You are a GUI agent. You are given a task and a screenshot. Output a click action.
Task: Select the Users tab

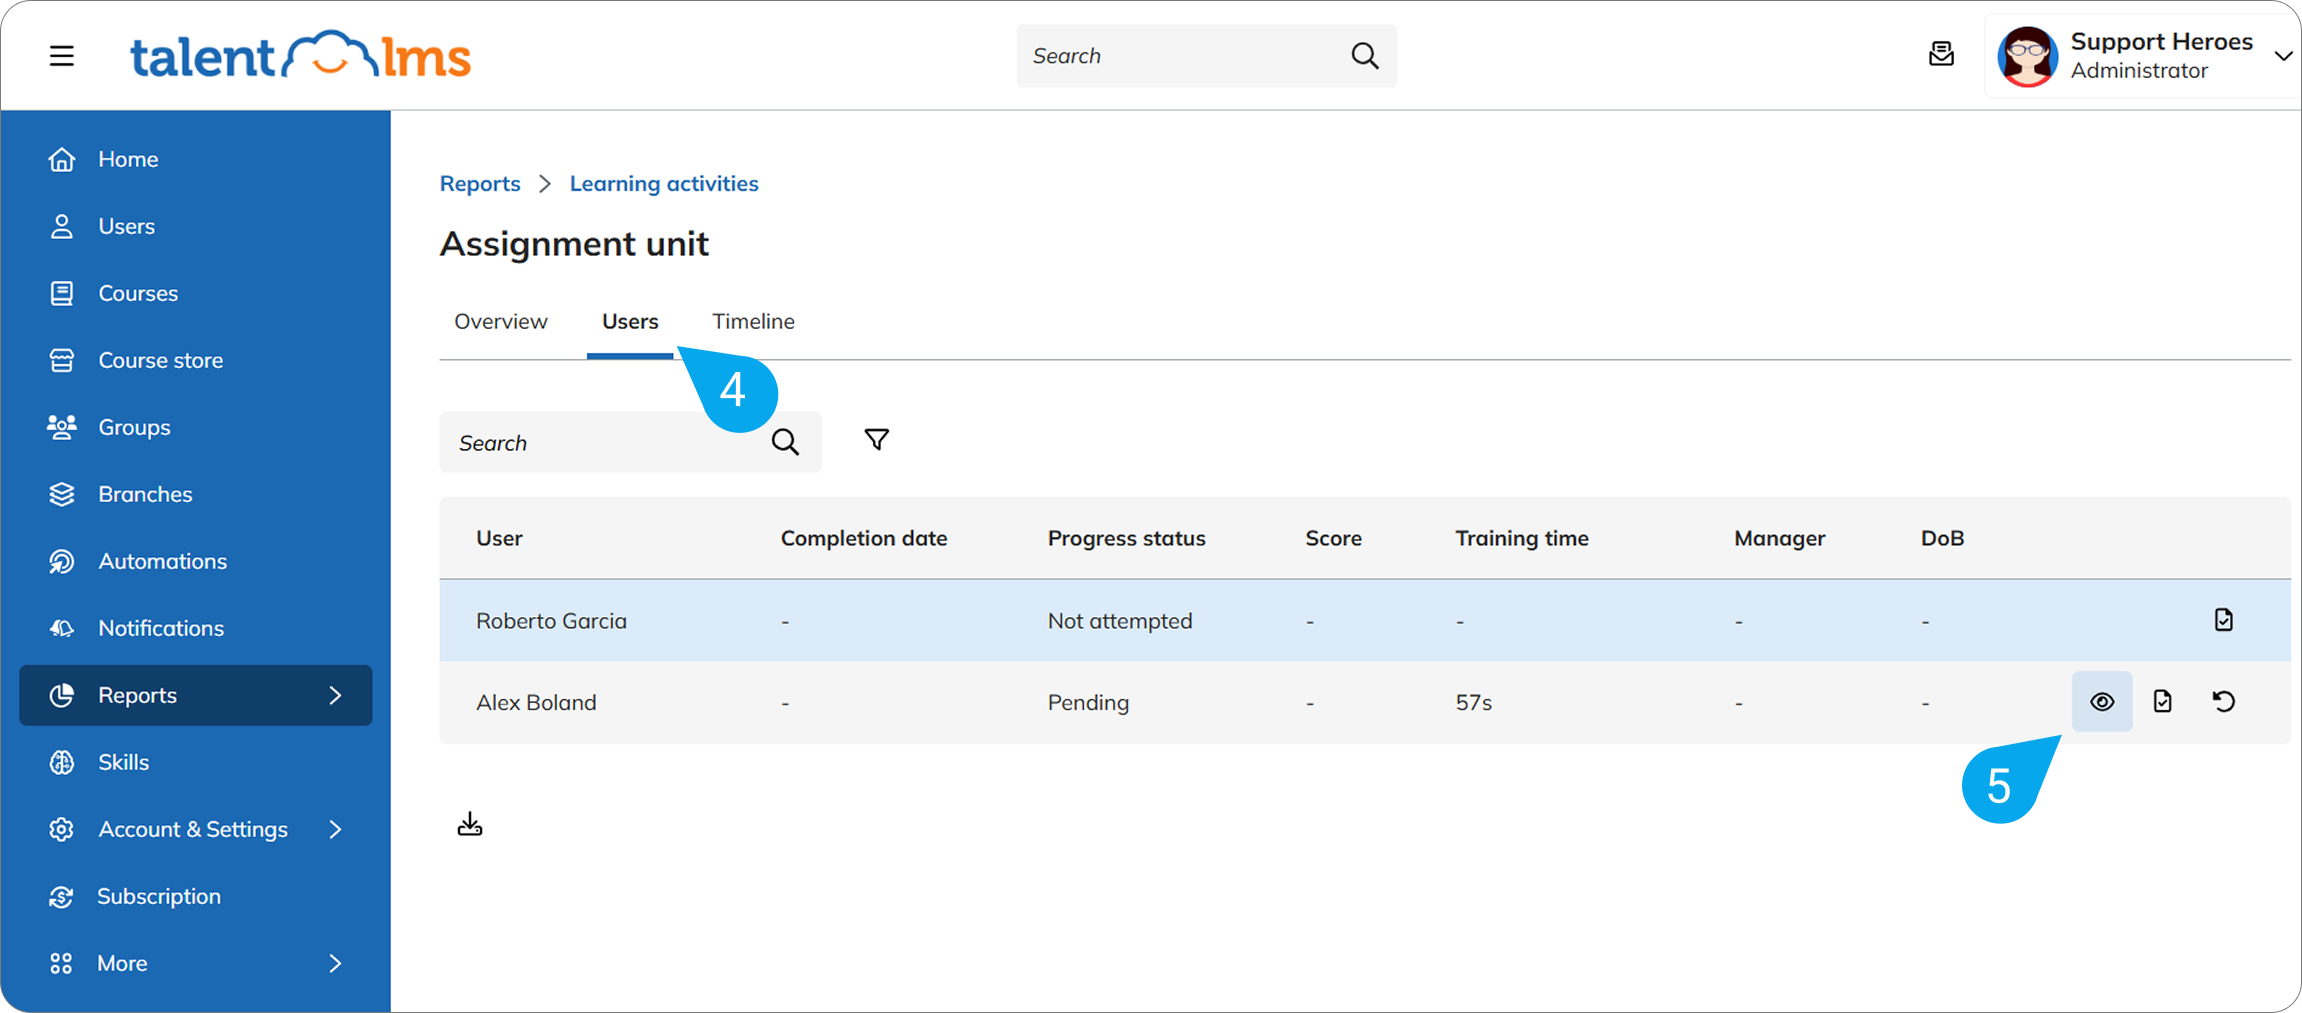630,321
